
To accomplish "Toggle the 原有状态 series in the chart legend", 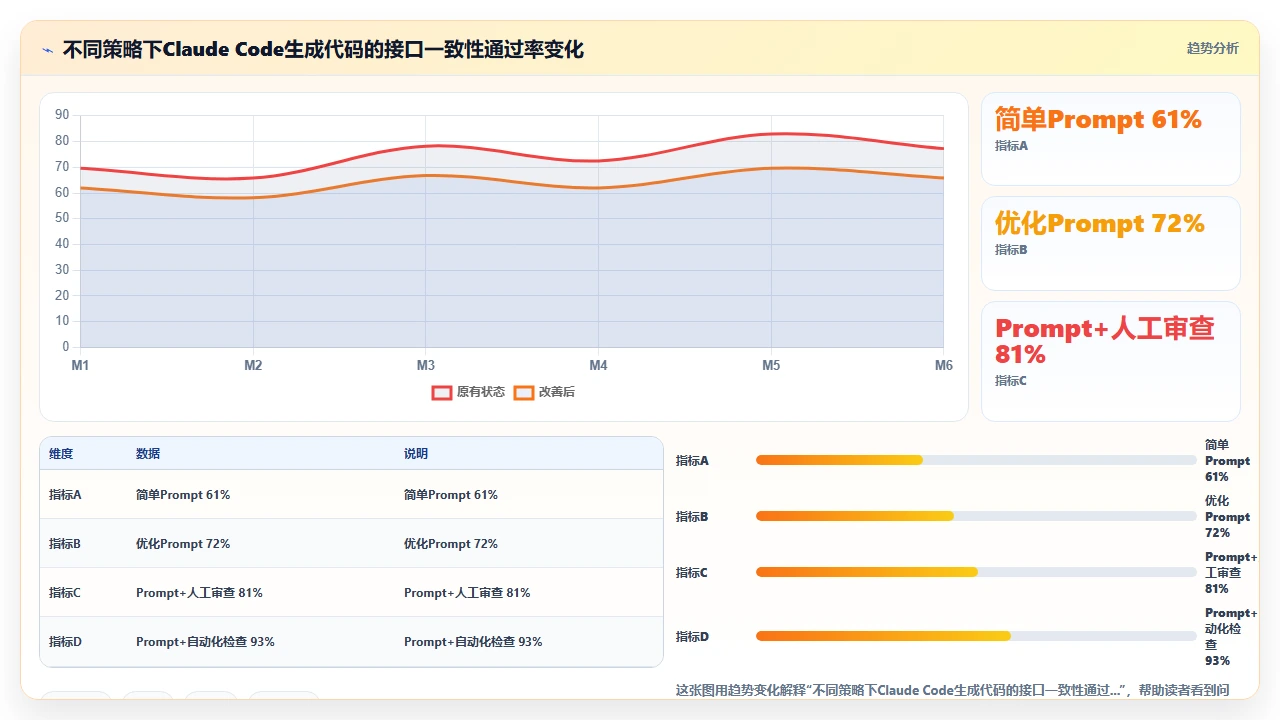I will click(x=468, y=392).
